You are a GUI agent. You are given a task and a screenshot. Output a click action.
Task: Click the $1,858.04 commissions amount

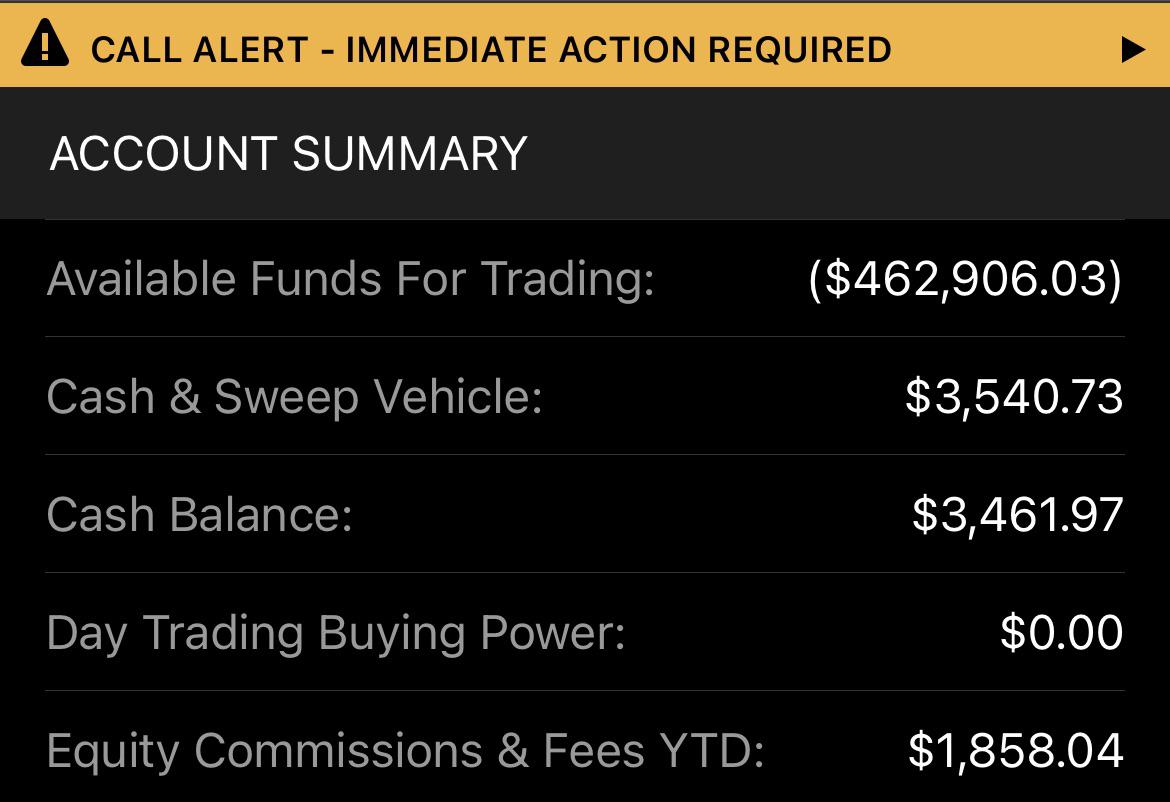point(1015,751)
